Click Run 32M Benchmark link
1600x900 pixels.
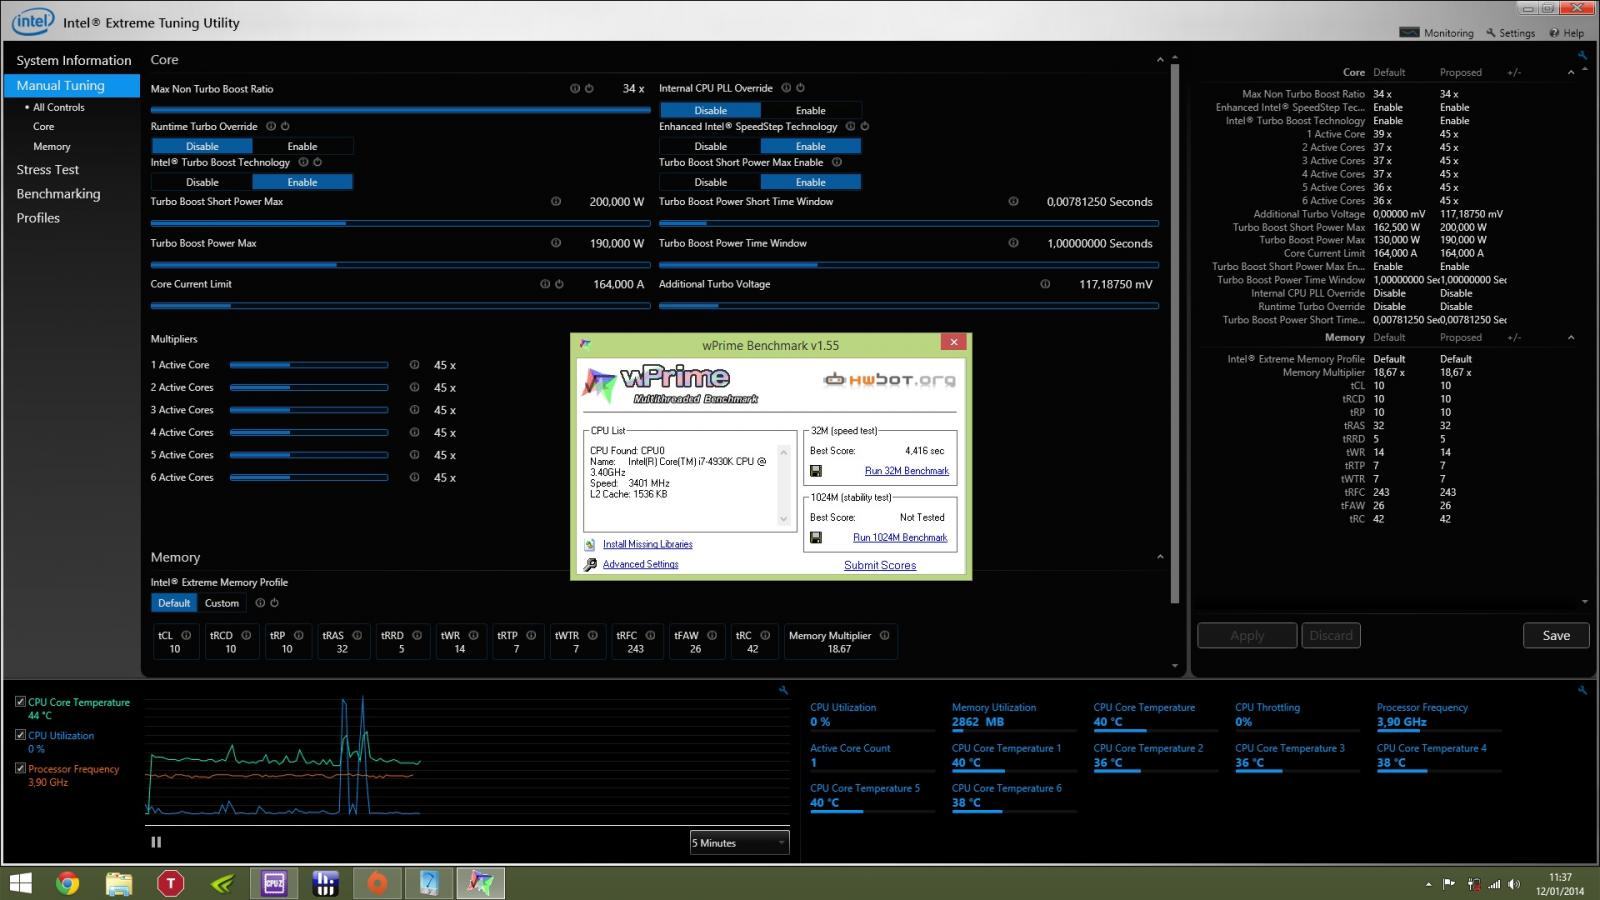[x=907, y=471]
